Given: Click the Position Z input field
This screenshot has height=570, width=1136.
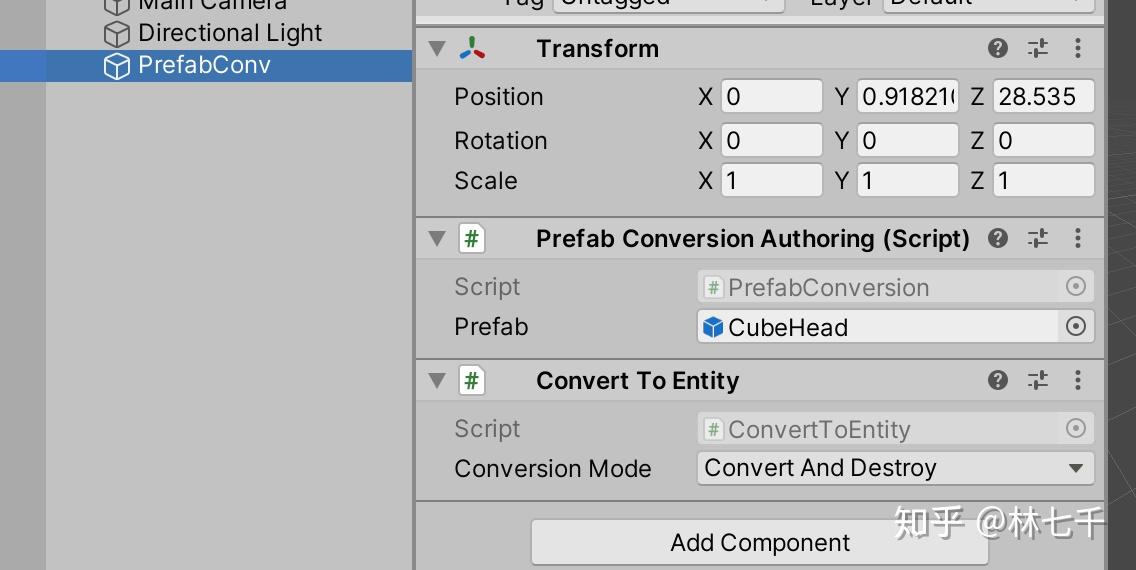Looking at the screenshot, I should [1043, 97].
